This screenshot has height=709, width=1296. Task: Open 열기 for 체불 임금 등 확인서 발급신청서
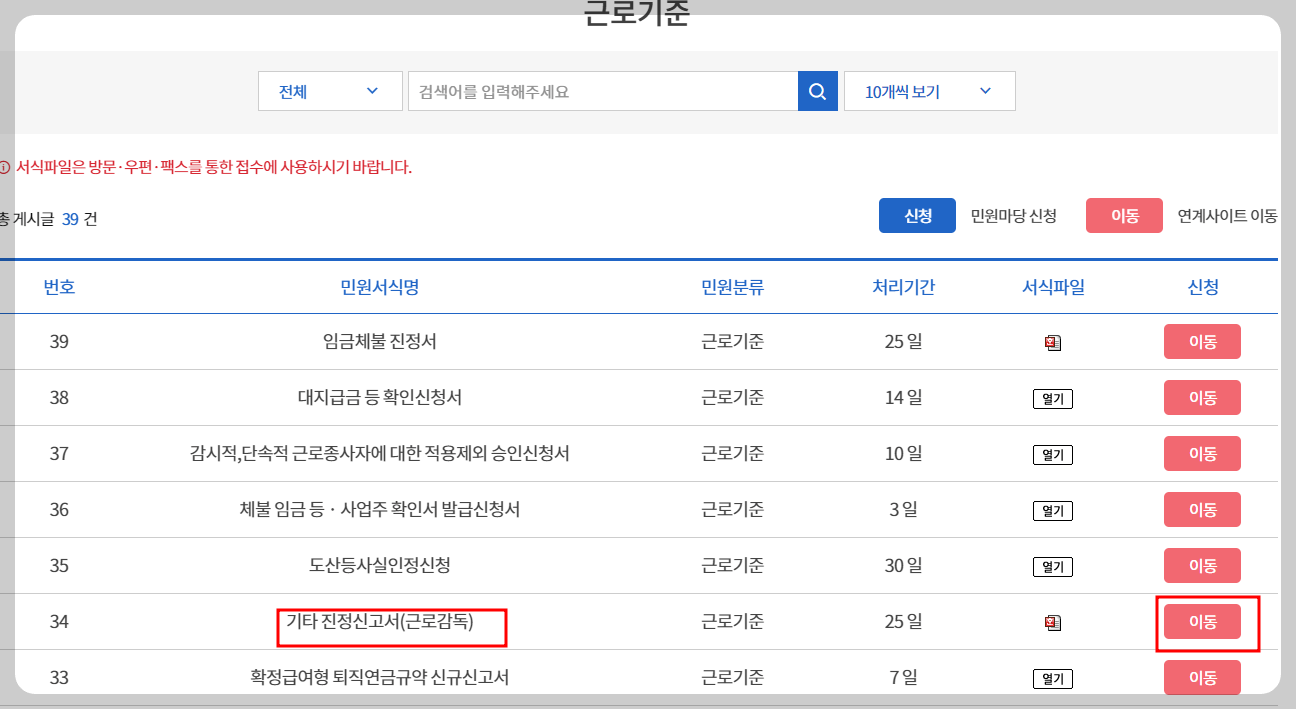pyautogui.click(x=1051, y=510)
